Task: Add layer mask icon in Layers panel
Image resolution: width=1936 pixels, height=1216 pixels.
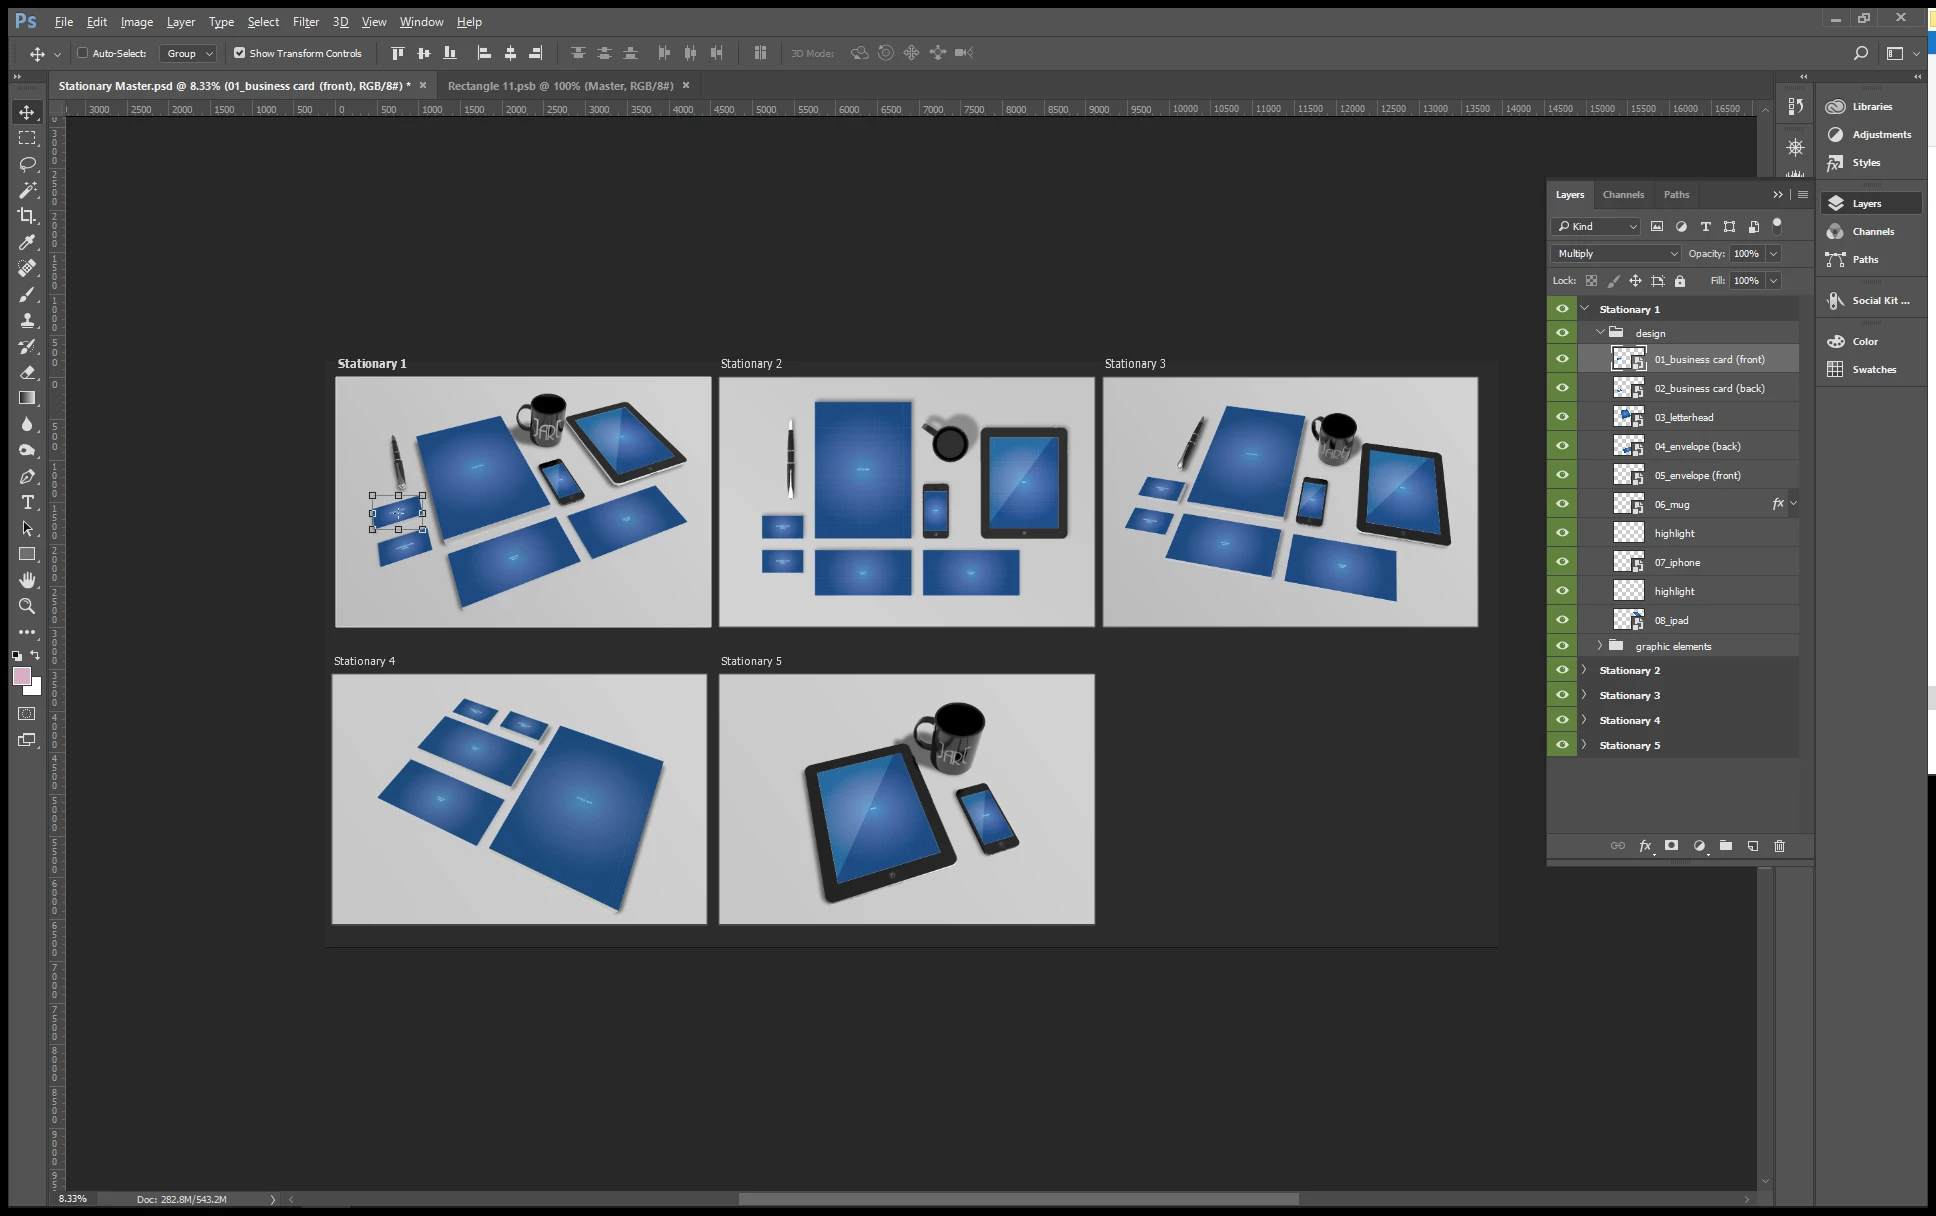Action: (1671, 846)
